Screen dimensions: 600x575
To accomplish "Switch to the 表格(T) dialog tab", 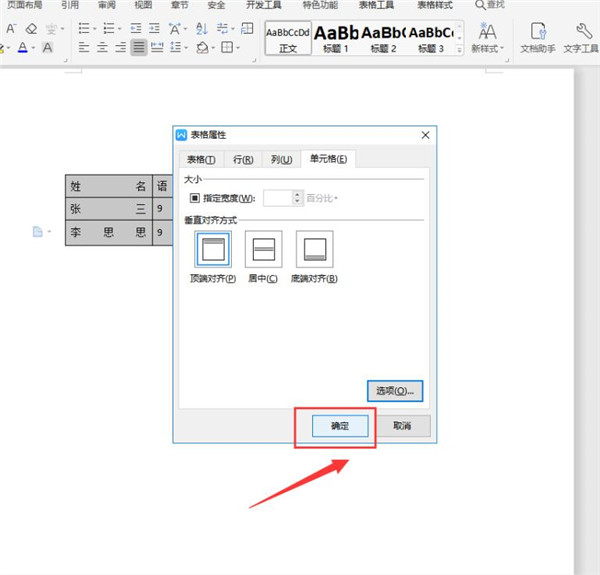I will tap(201, 159).
